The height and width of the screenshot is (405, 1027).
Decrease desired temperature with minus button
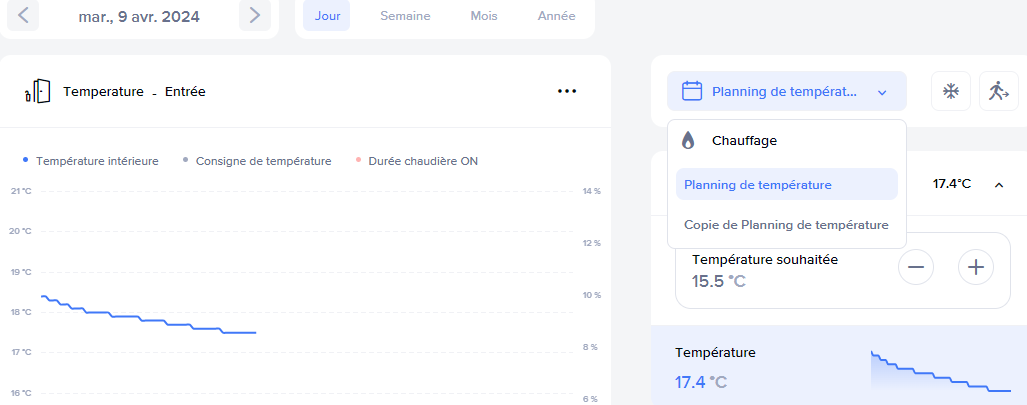pos(916,267)
